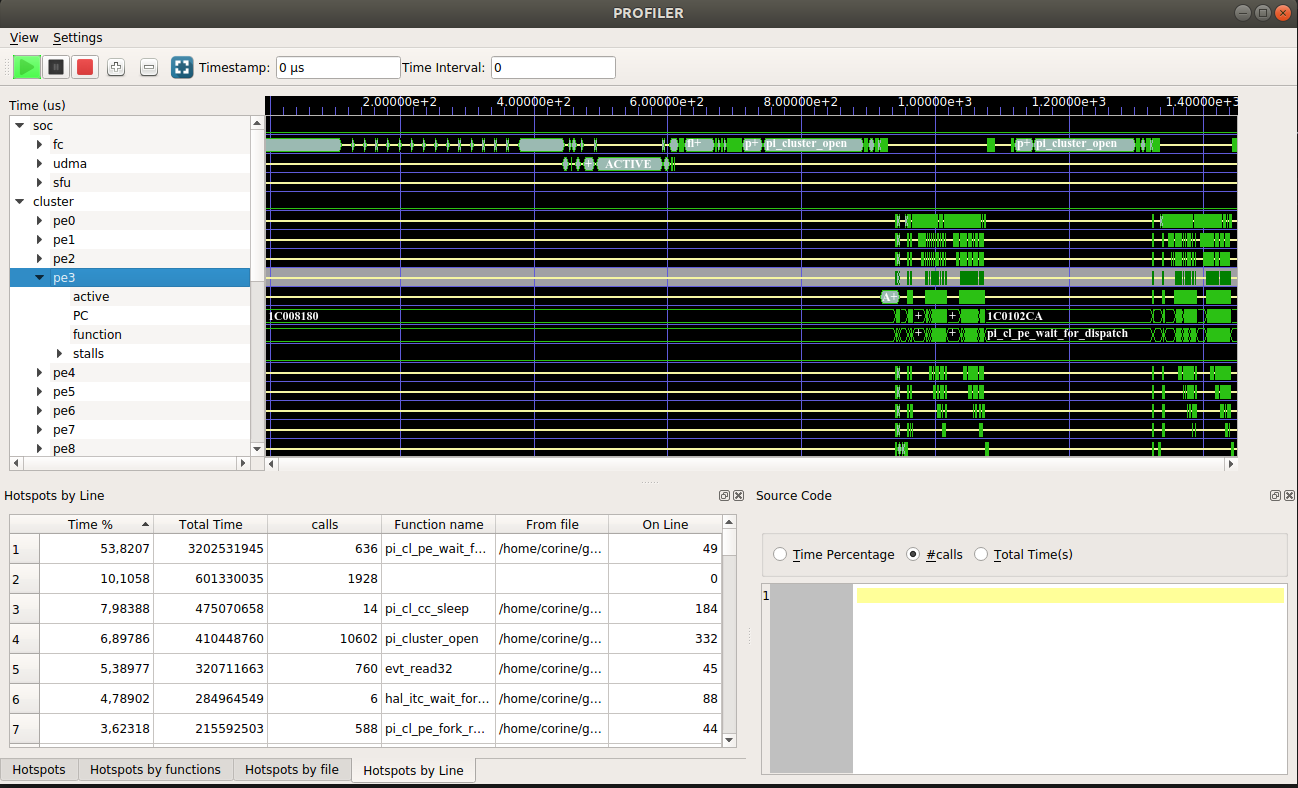
Task: Click hotspots table scroll down arrow
Action: [729, 740]
